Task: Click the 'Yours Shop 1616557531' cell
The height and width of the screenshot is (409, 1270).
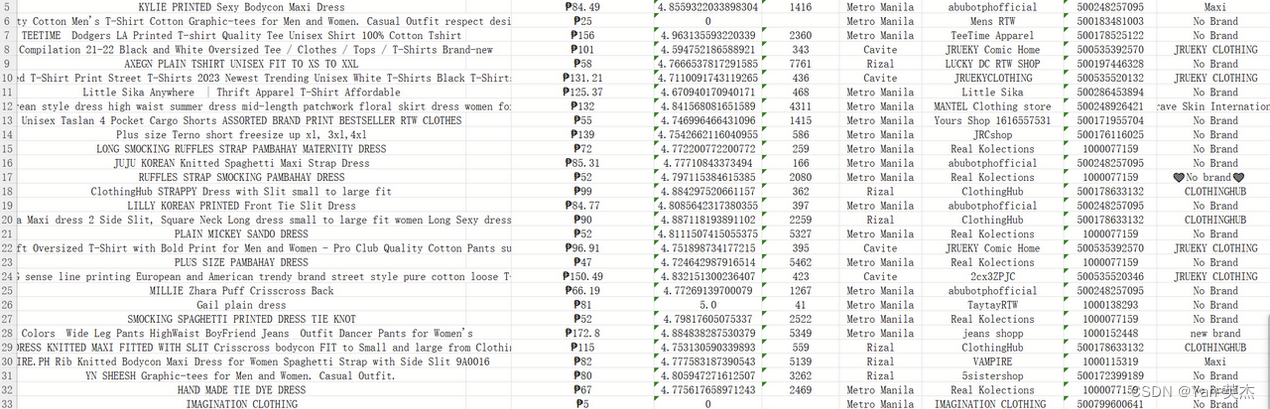Action: [993, 120]
